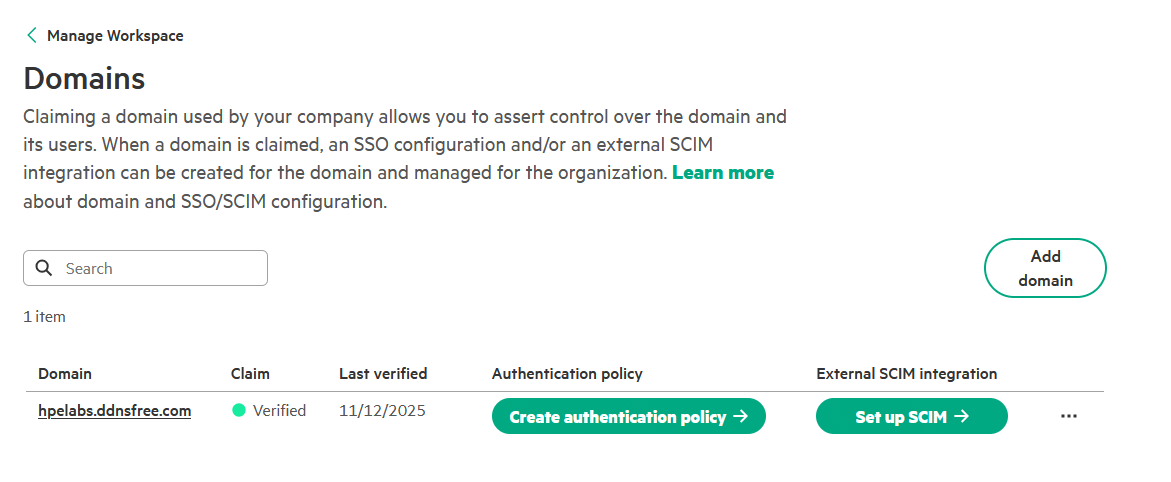Click the arrow icon in Set up SCIM
Screen dimensions: 1171x482
click(961, 417)
